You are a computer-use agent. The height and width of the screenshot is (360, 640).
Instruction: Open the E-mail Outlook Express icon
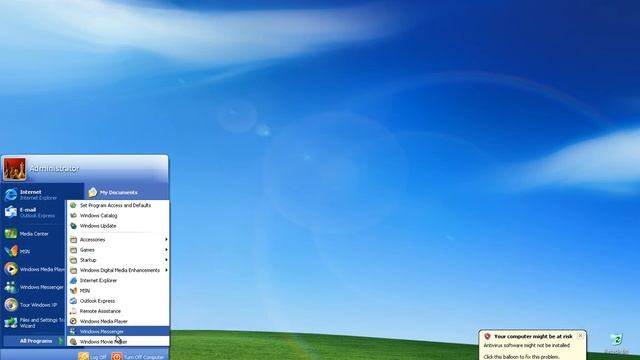pos(11,212)
